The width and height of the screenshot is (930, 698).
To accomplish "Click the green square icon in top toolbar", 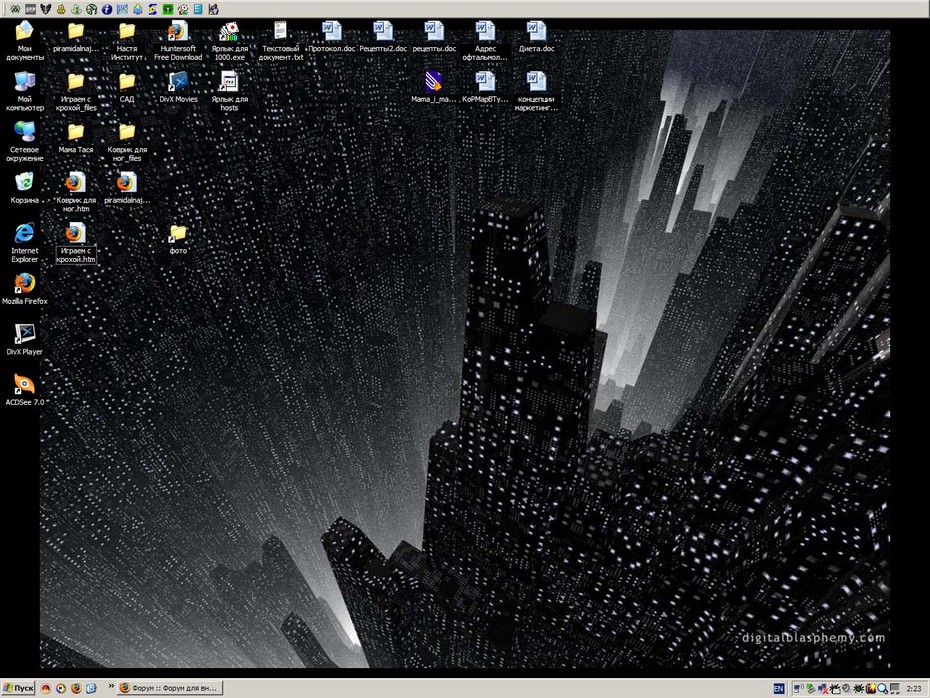I will pyautogui.click(x=168, y=9).
